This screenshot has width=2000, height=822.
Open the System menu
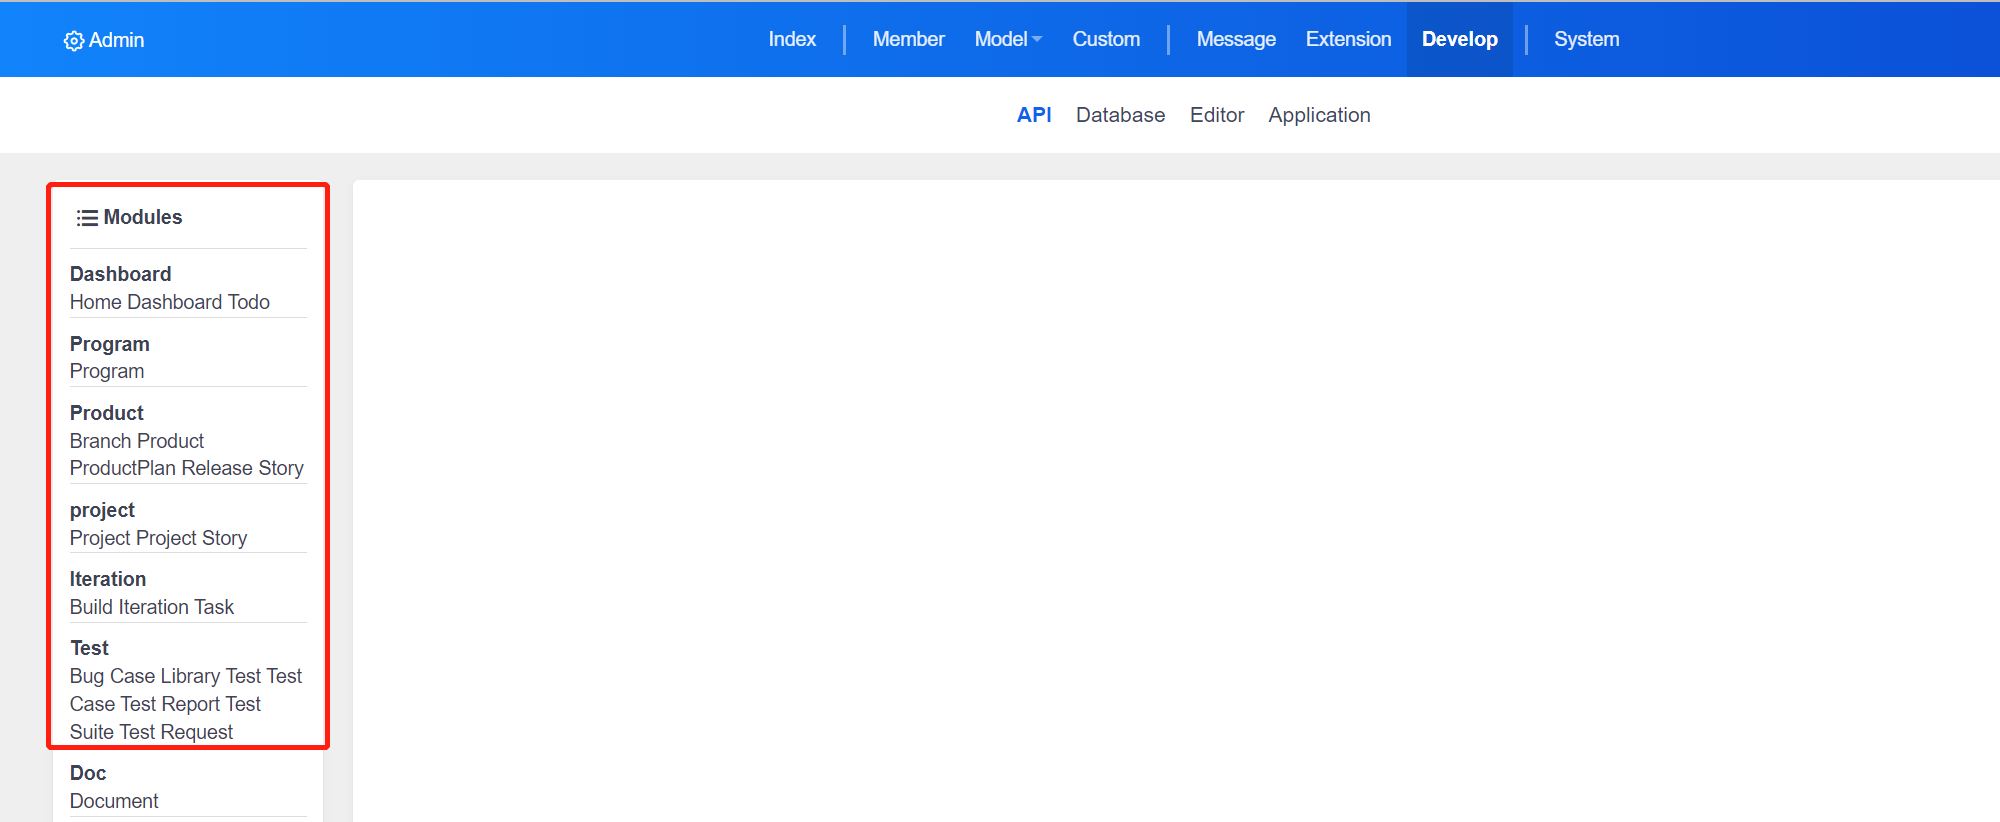pos(1586,39)
